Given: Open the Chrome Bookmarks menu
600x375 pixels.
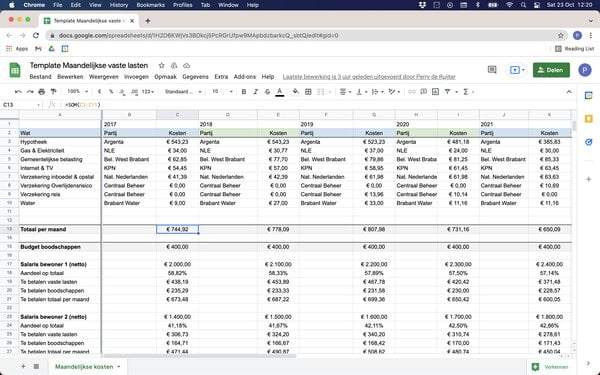Looking at the screenshot, I should point(150,5).
